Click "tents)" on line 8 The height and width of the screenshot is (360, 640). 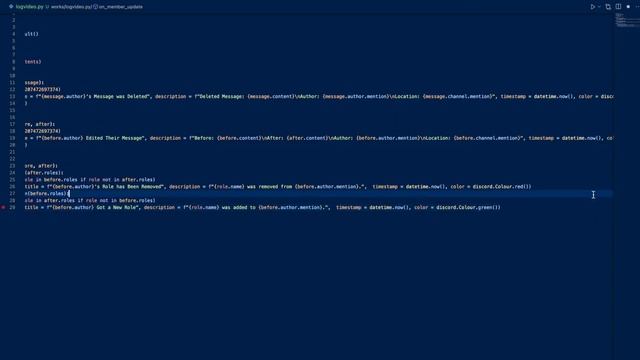click(x=33, y=62)
